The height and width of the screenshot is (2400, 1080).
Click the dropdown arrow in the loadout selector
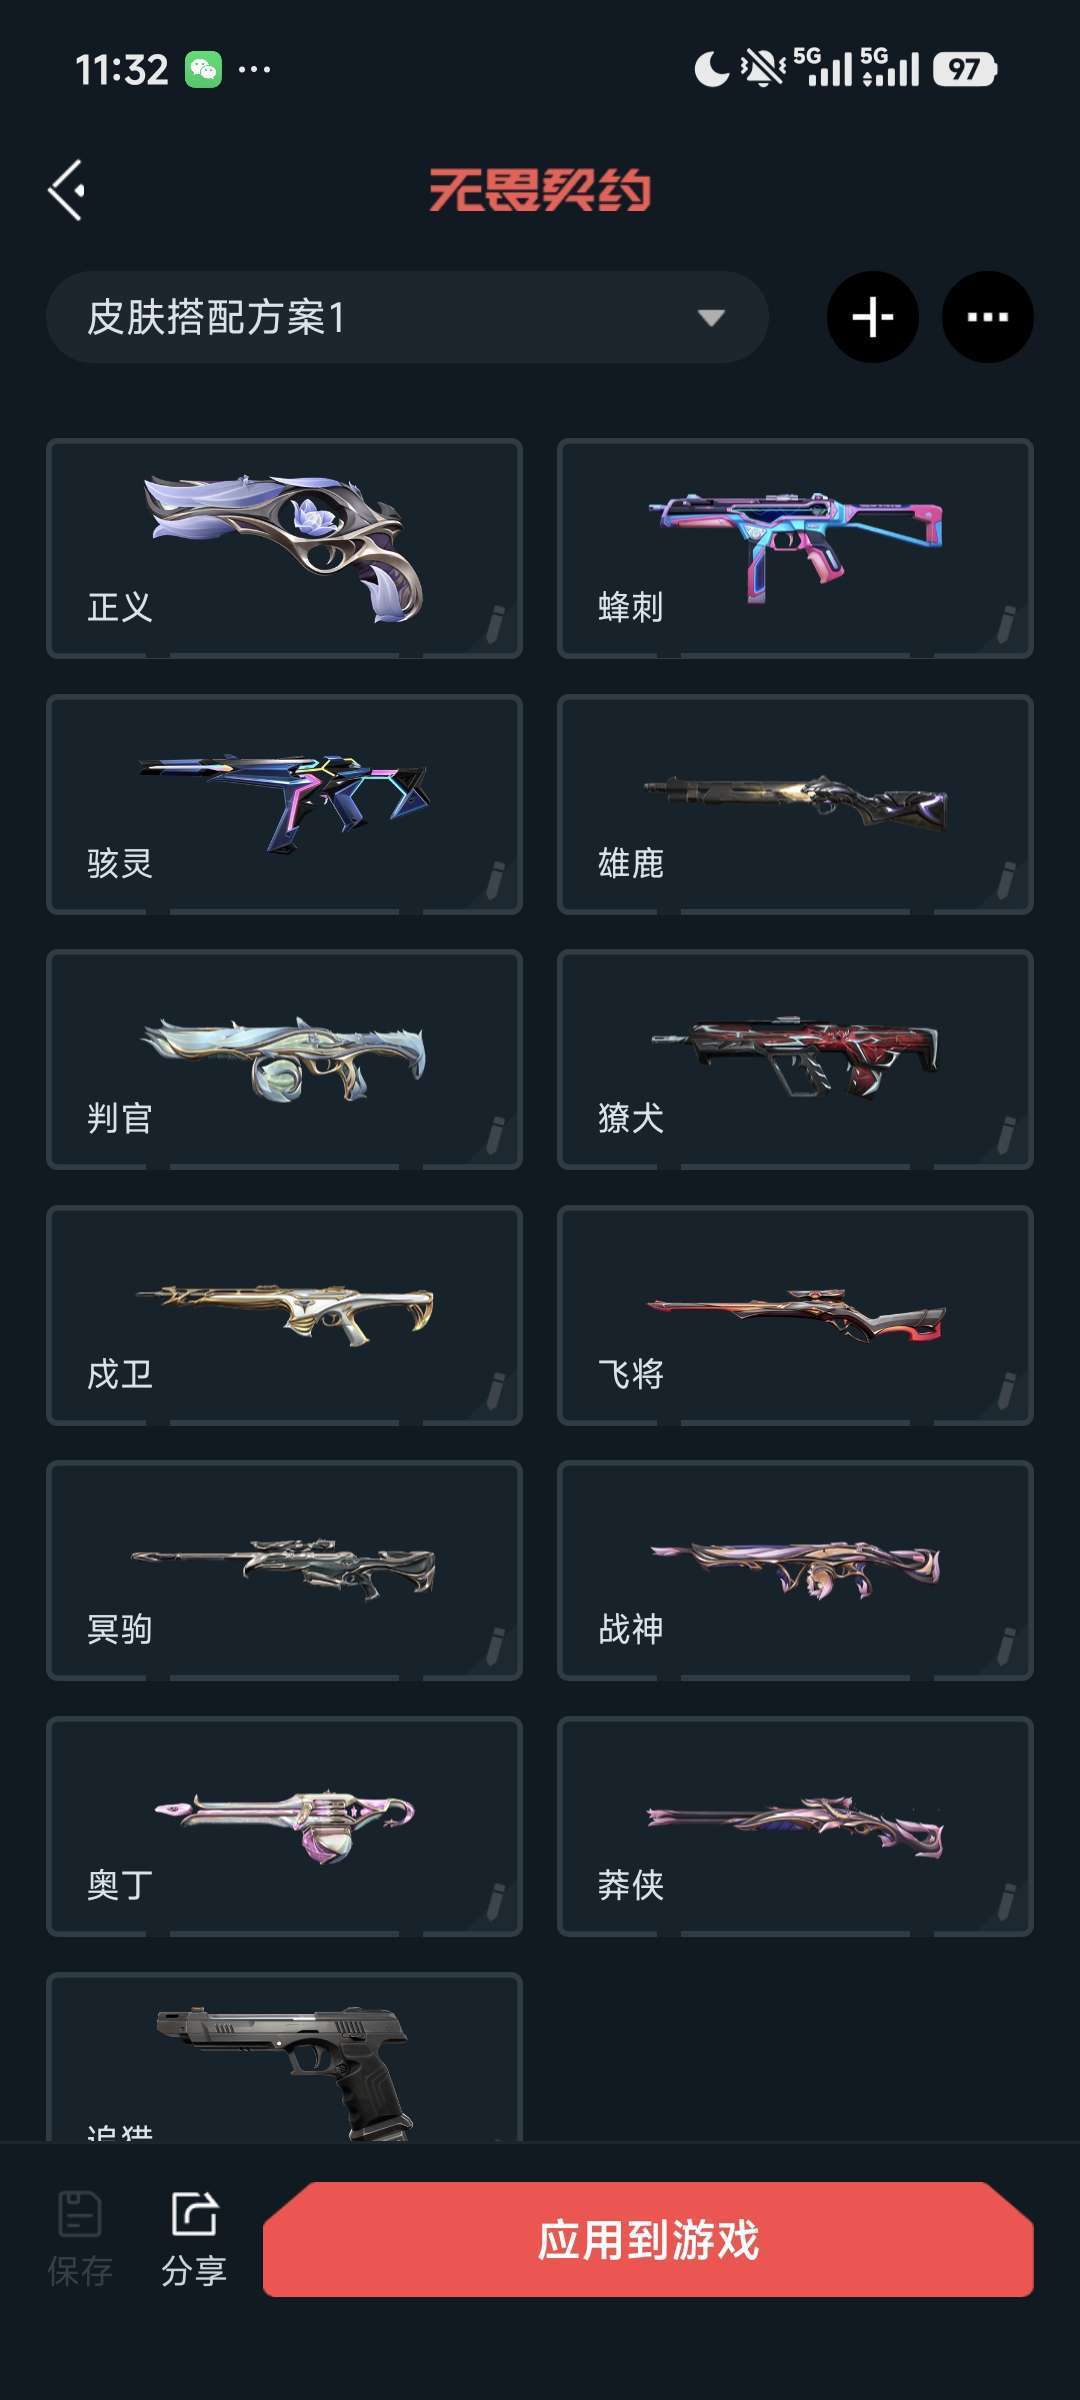(711, 318)
